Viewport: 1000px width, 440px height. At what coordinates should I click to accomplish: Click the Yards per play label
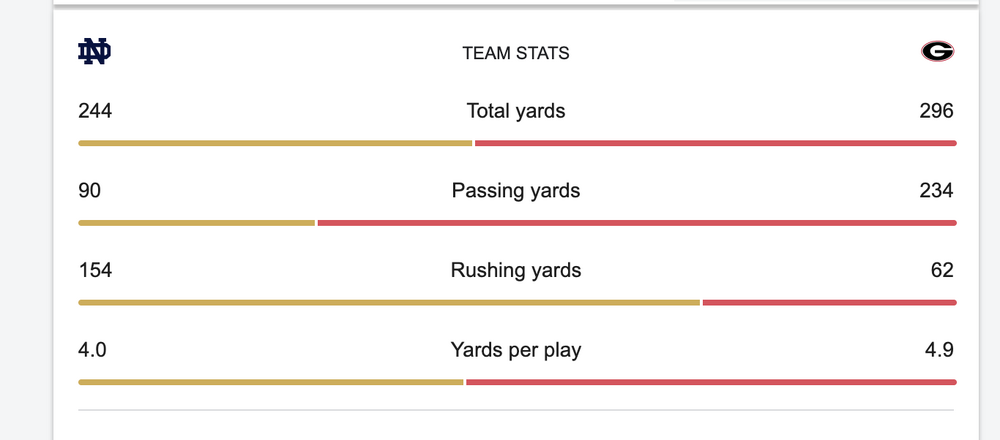tap(516, 350)
